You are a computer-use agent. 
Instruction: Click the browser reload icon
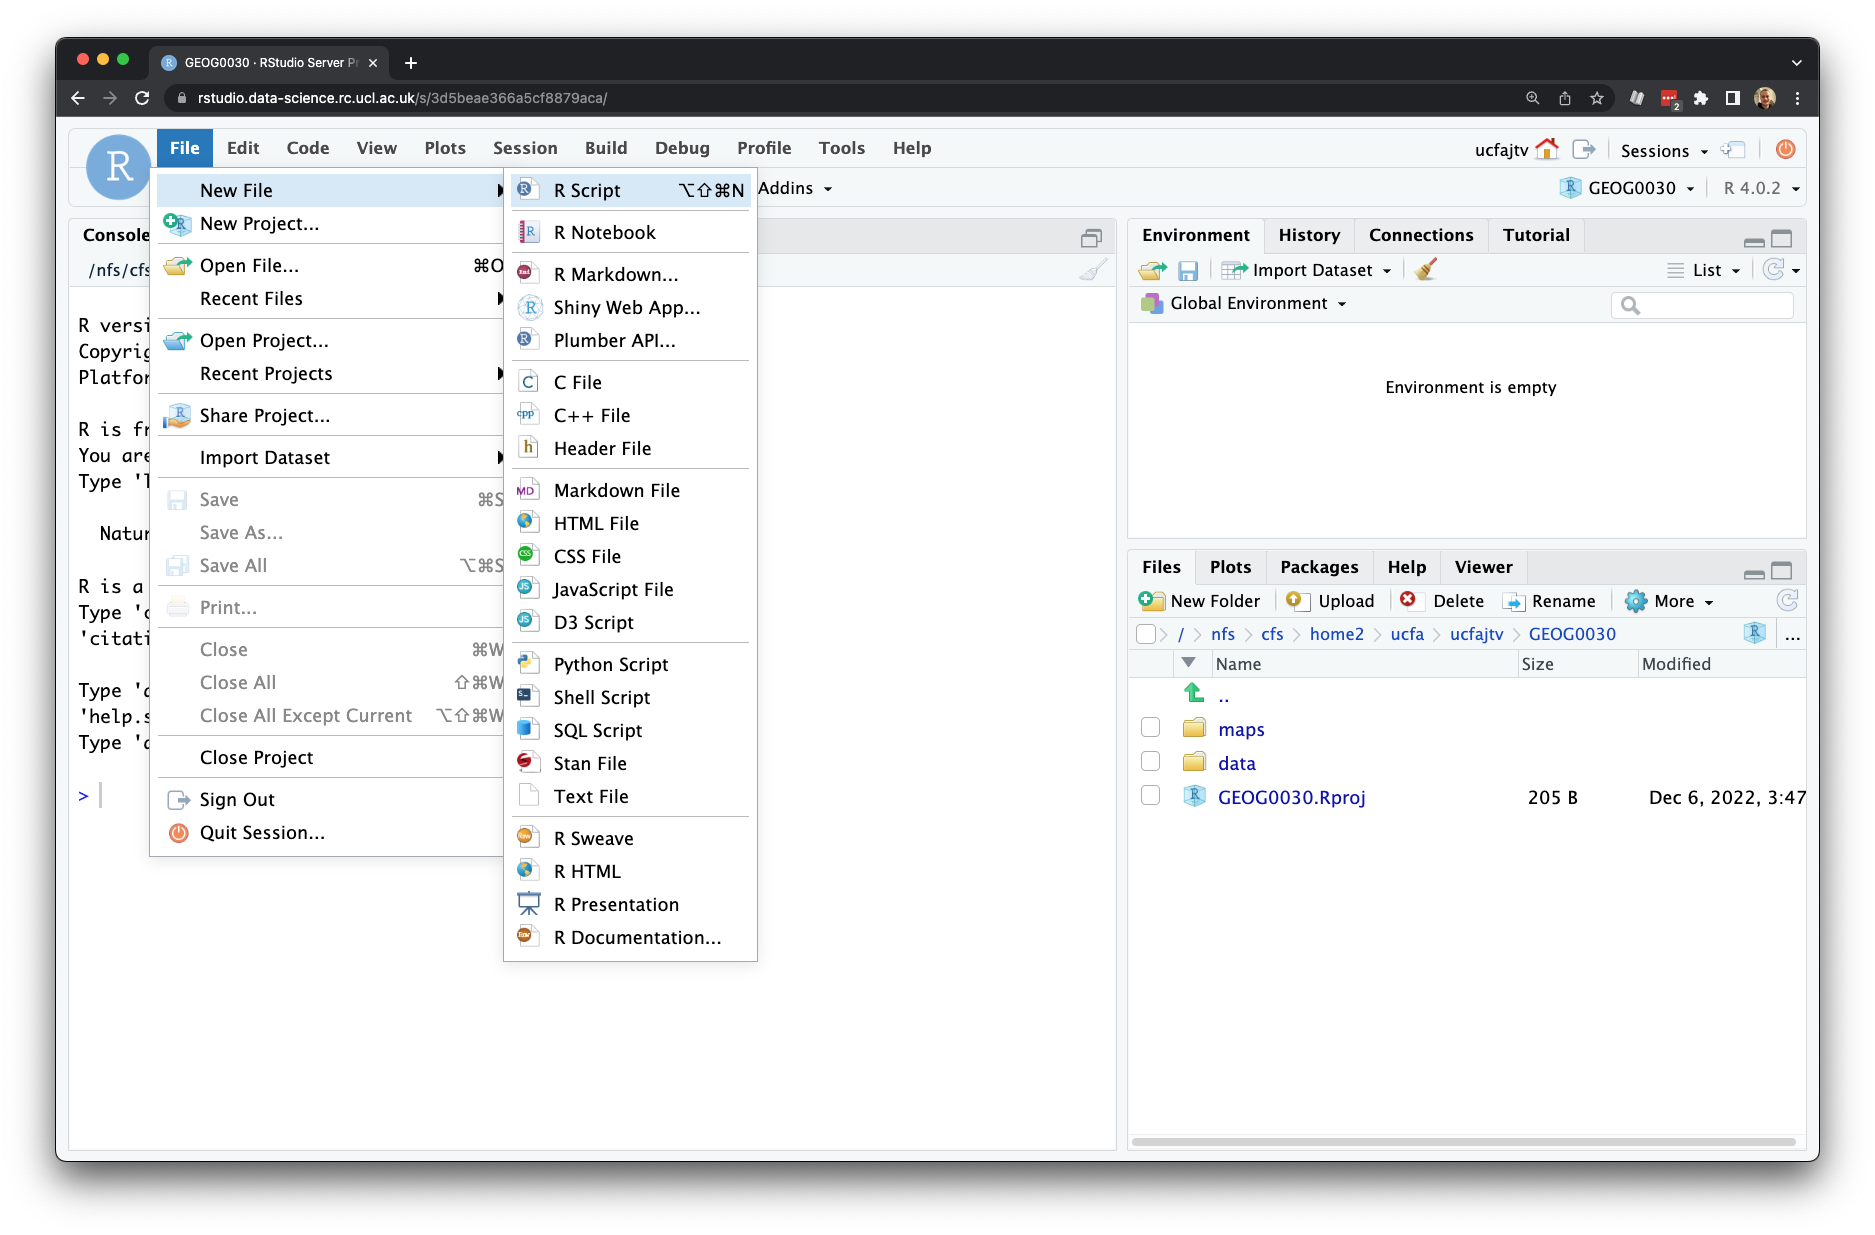click(x=142, y=98)
